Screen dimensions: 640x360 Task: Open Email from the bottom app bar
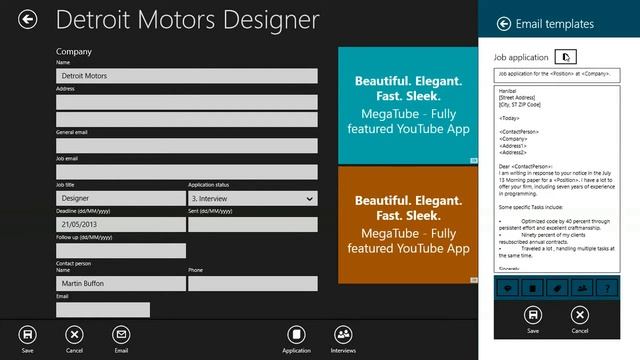coord(121,335)
